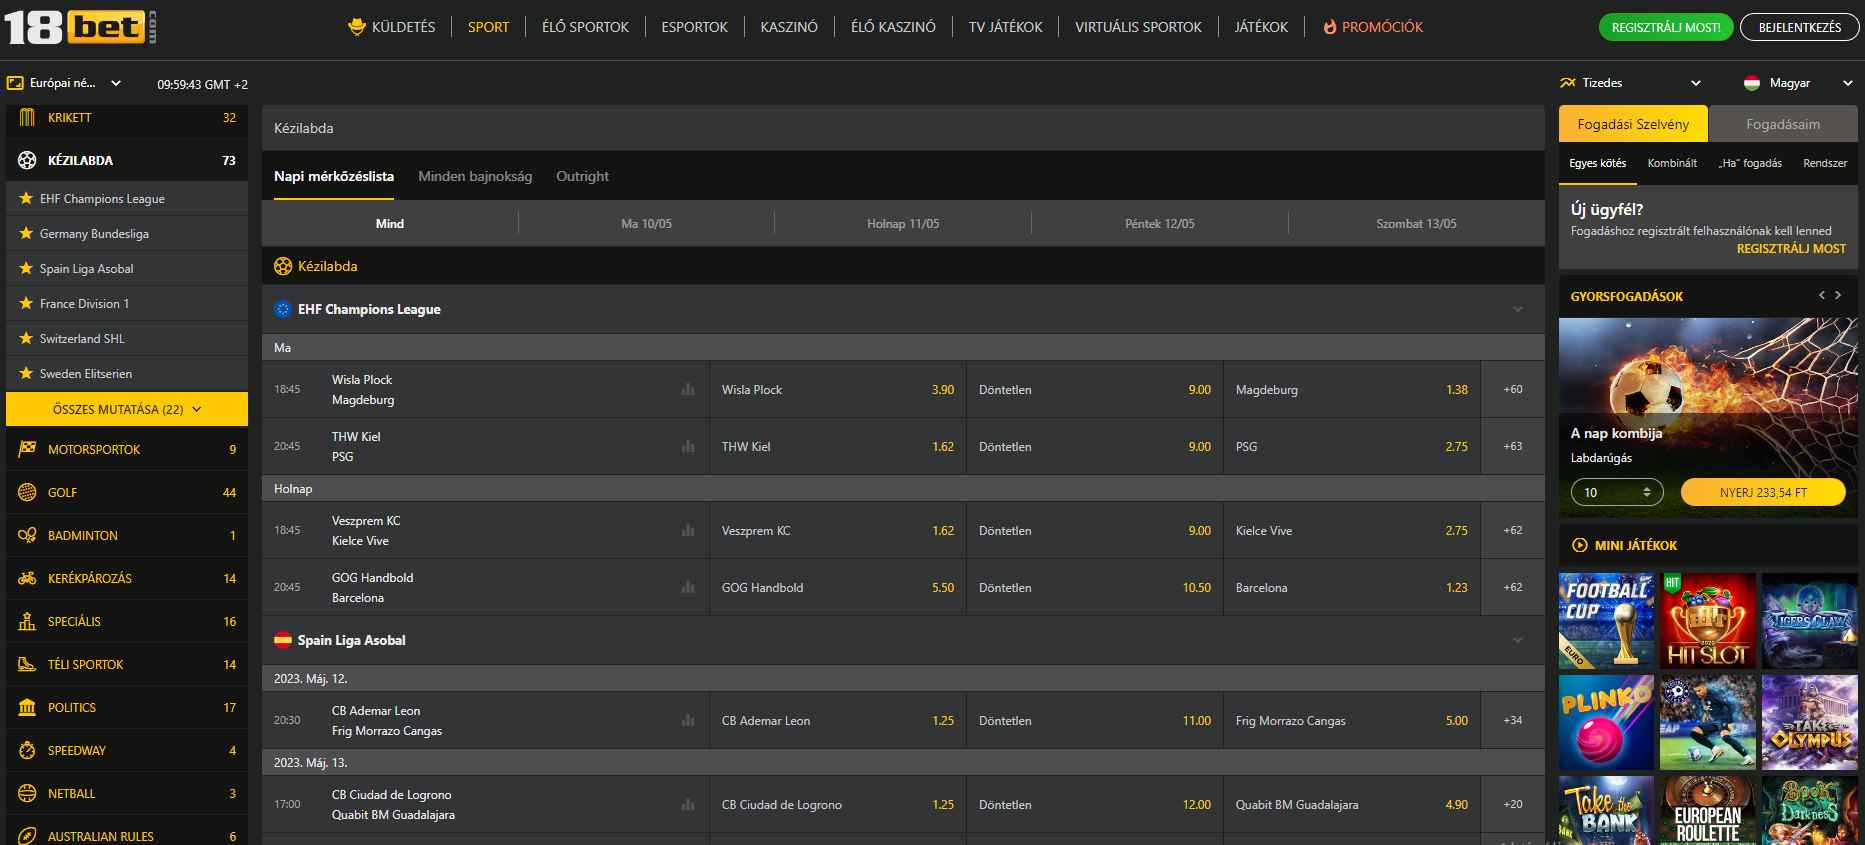Select the Holnap 11/05 date filter

point(903,224)
